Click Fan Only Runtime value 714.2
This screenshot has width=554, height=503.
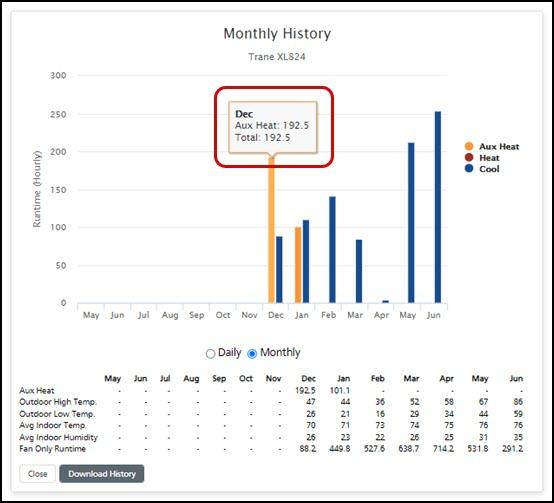coord(443,449)
